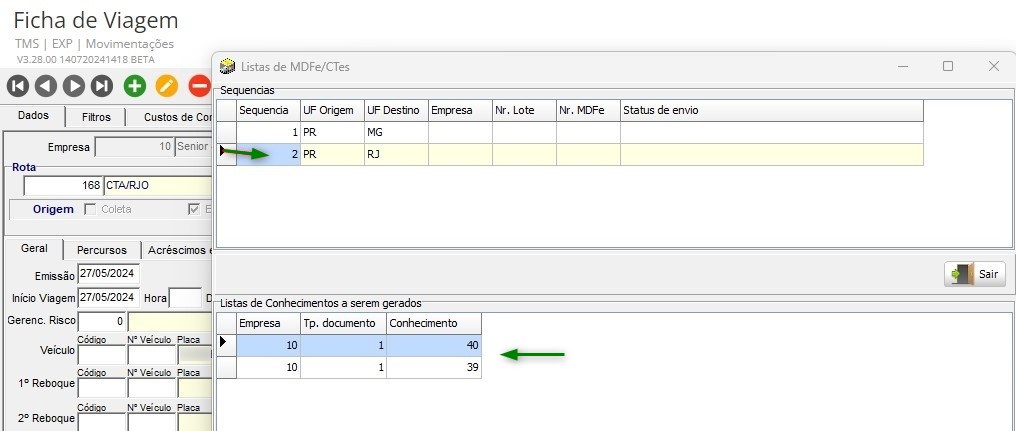Image resolution: width=1016 pixels, height=431 pixels.
Task: Select the Geral sub-tab
Action: [x=34, y=248]
